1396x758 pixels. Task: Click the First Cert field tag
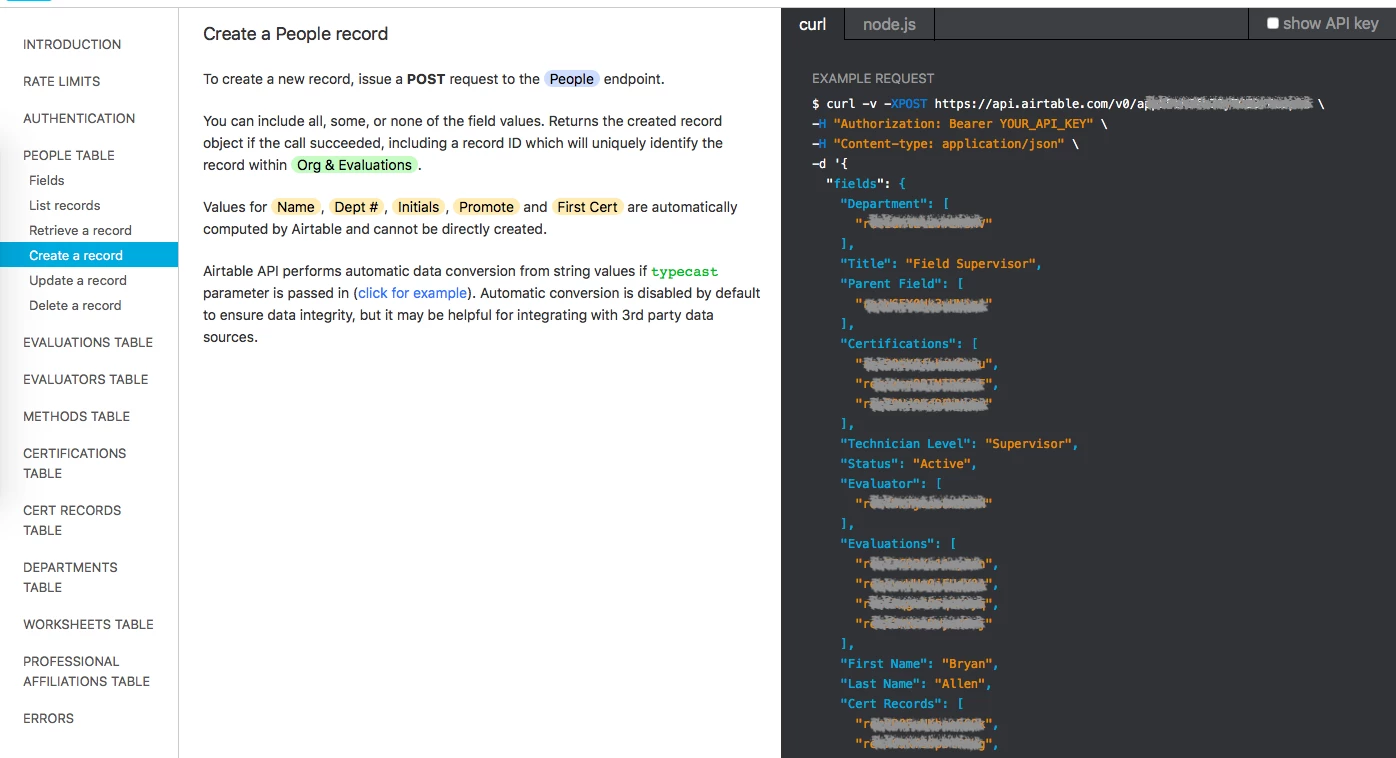[x=587, y=207]
